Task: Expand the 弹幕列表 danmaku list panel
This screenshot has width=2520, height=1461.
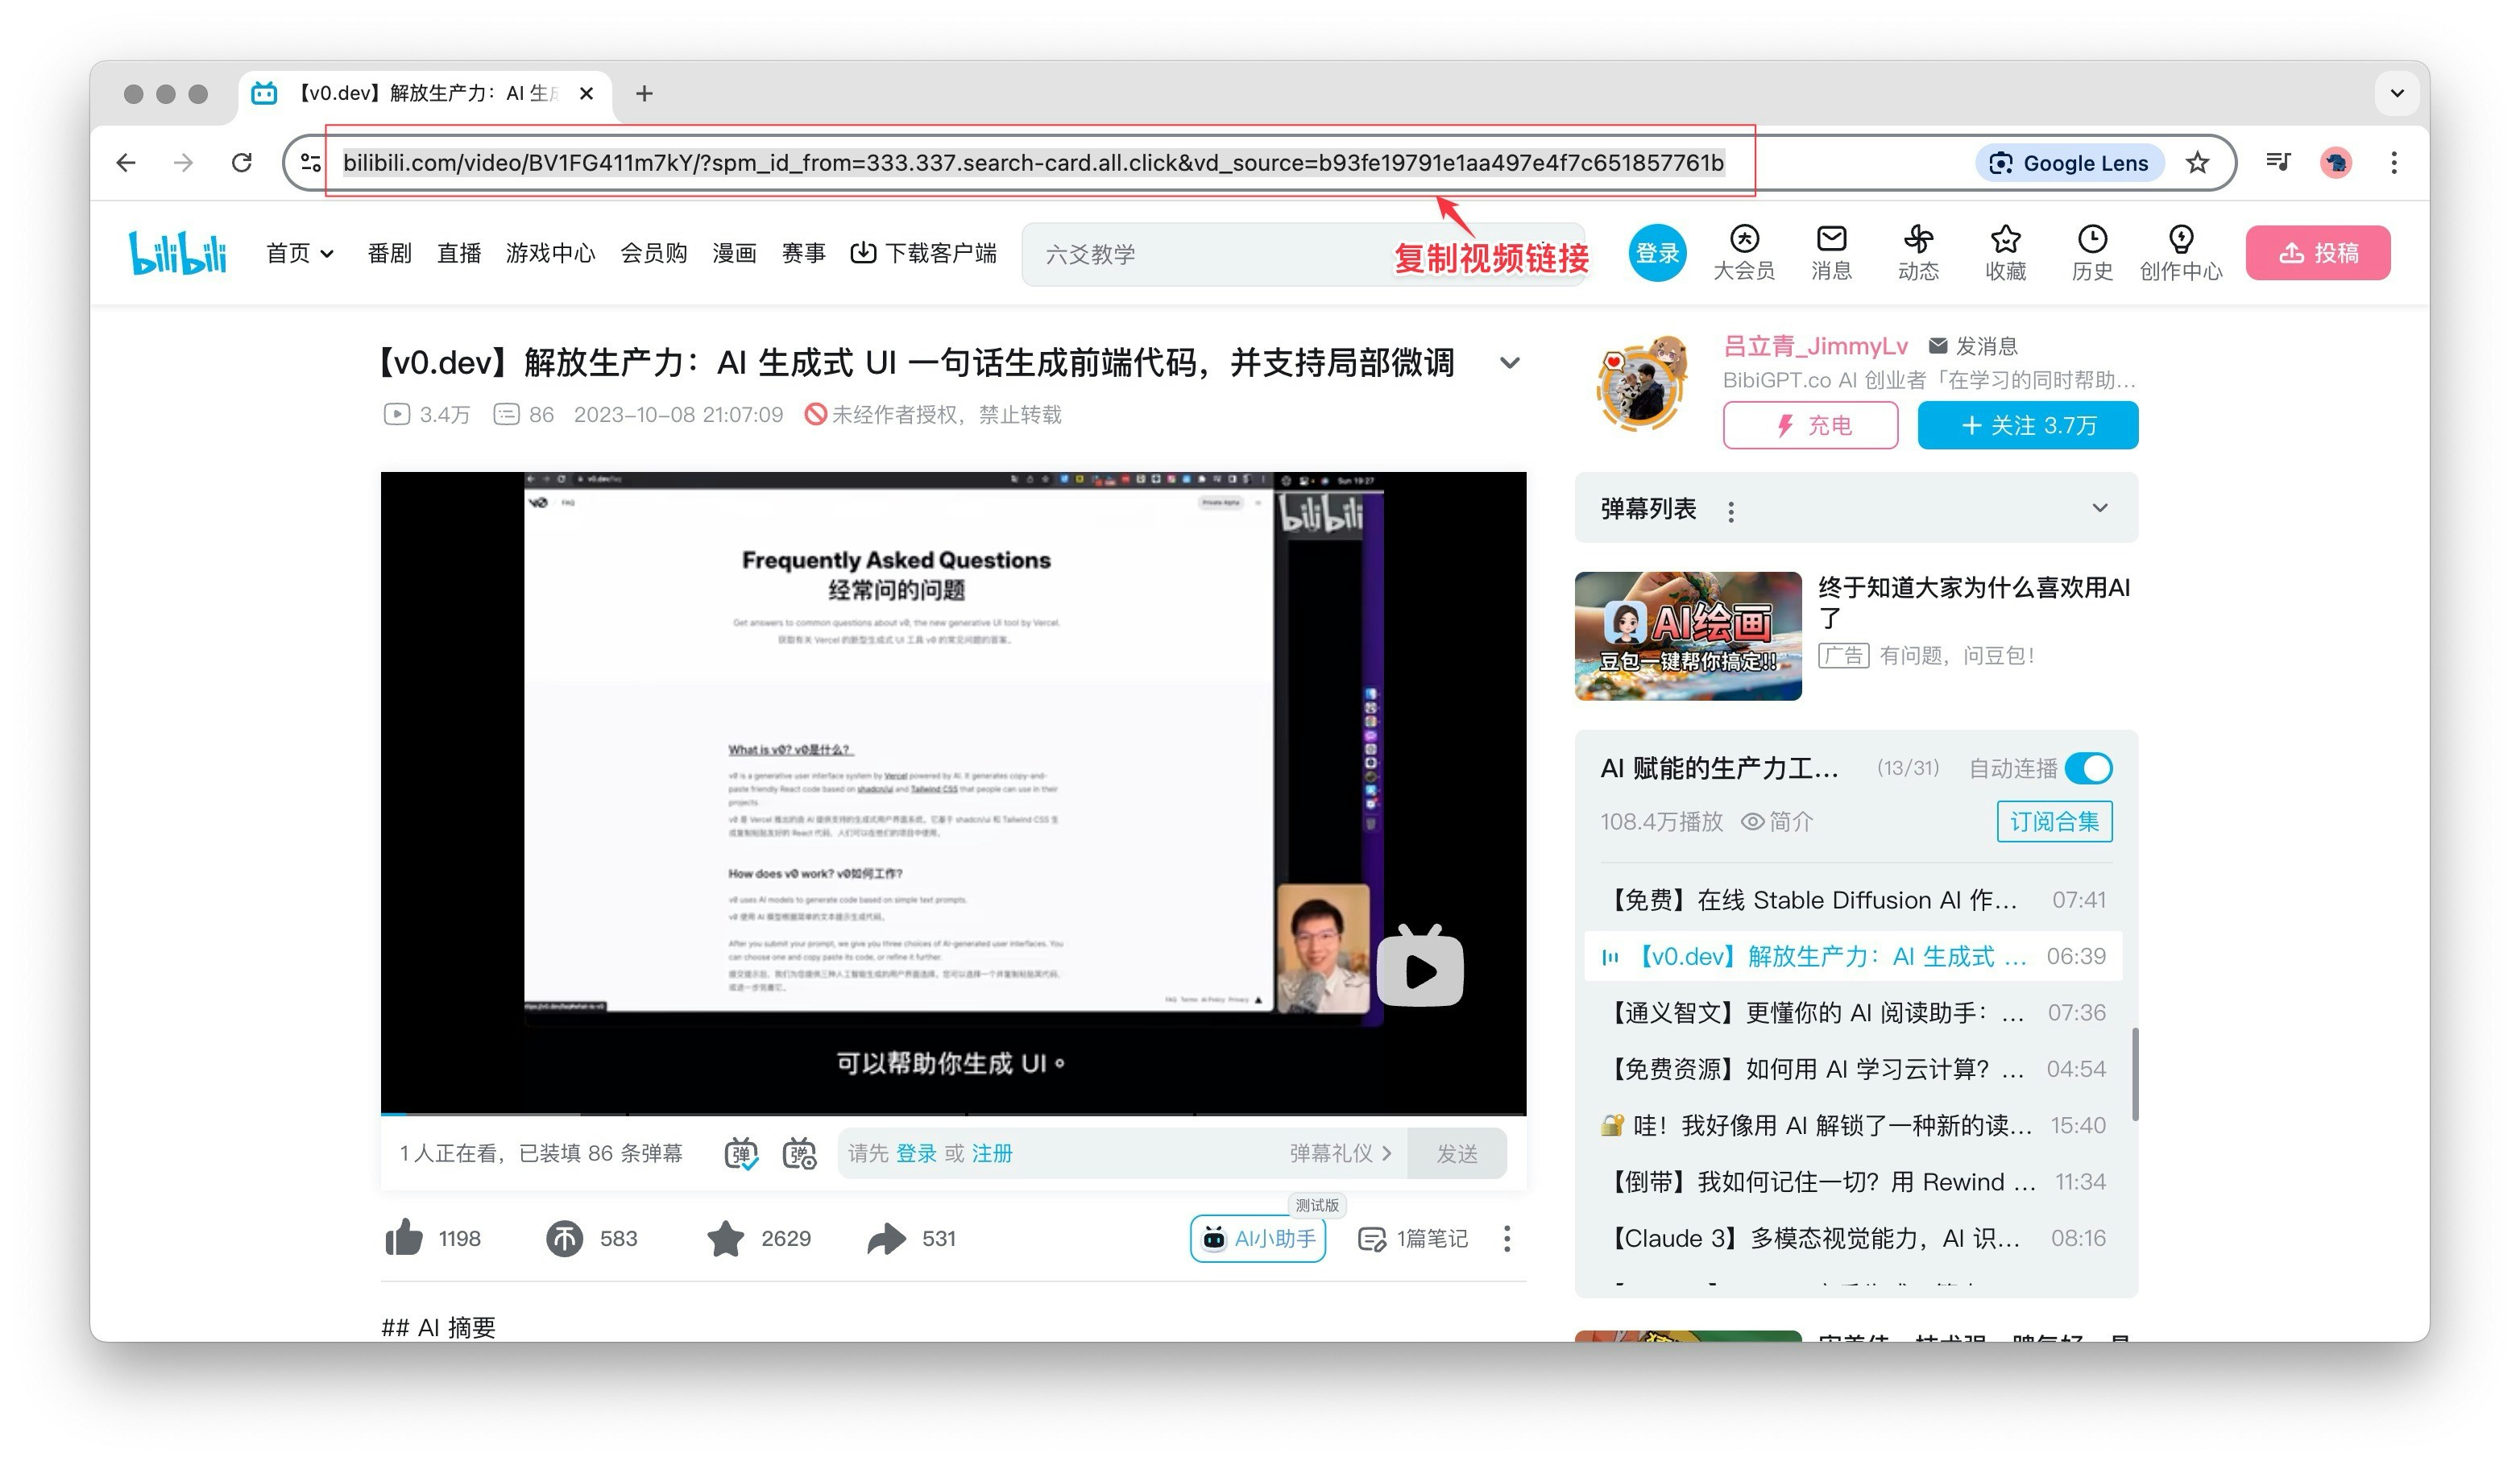Action: click(2099, 508)
